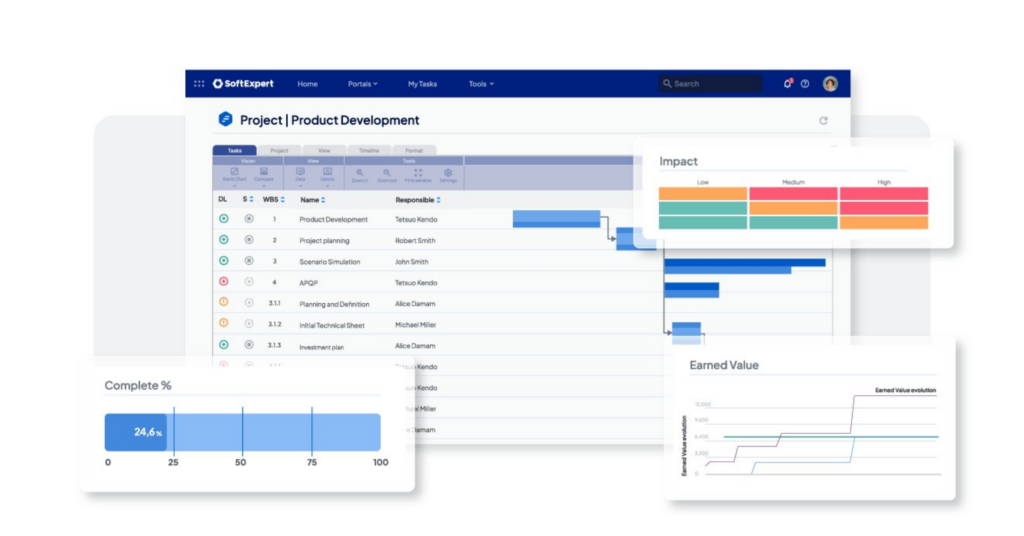
Task: Expand the Portals dropdown menu
Action: [x=362, y=84]
